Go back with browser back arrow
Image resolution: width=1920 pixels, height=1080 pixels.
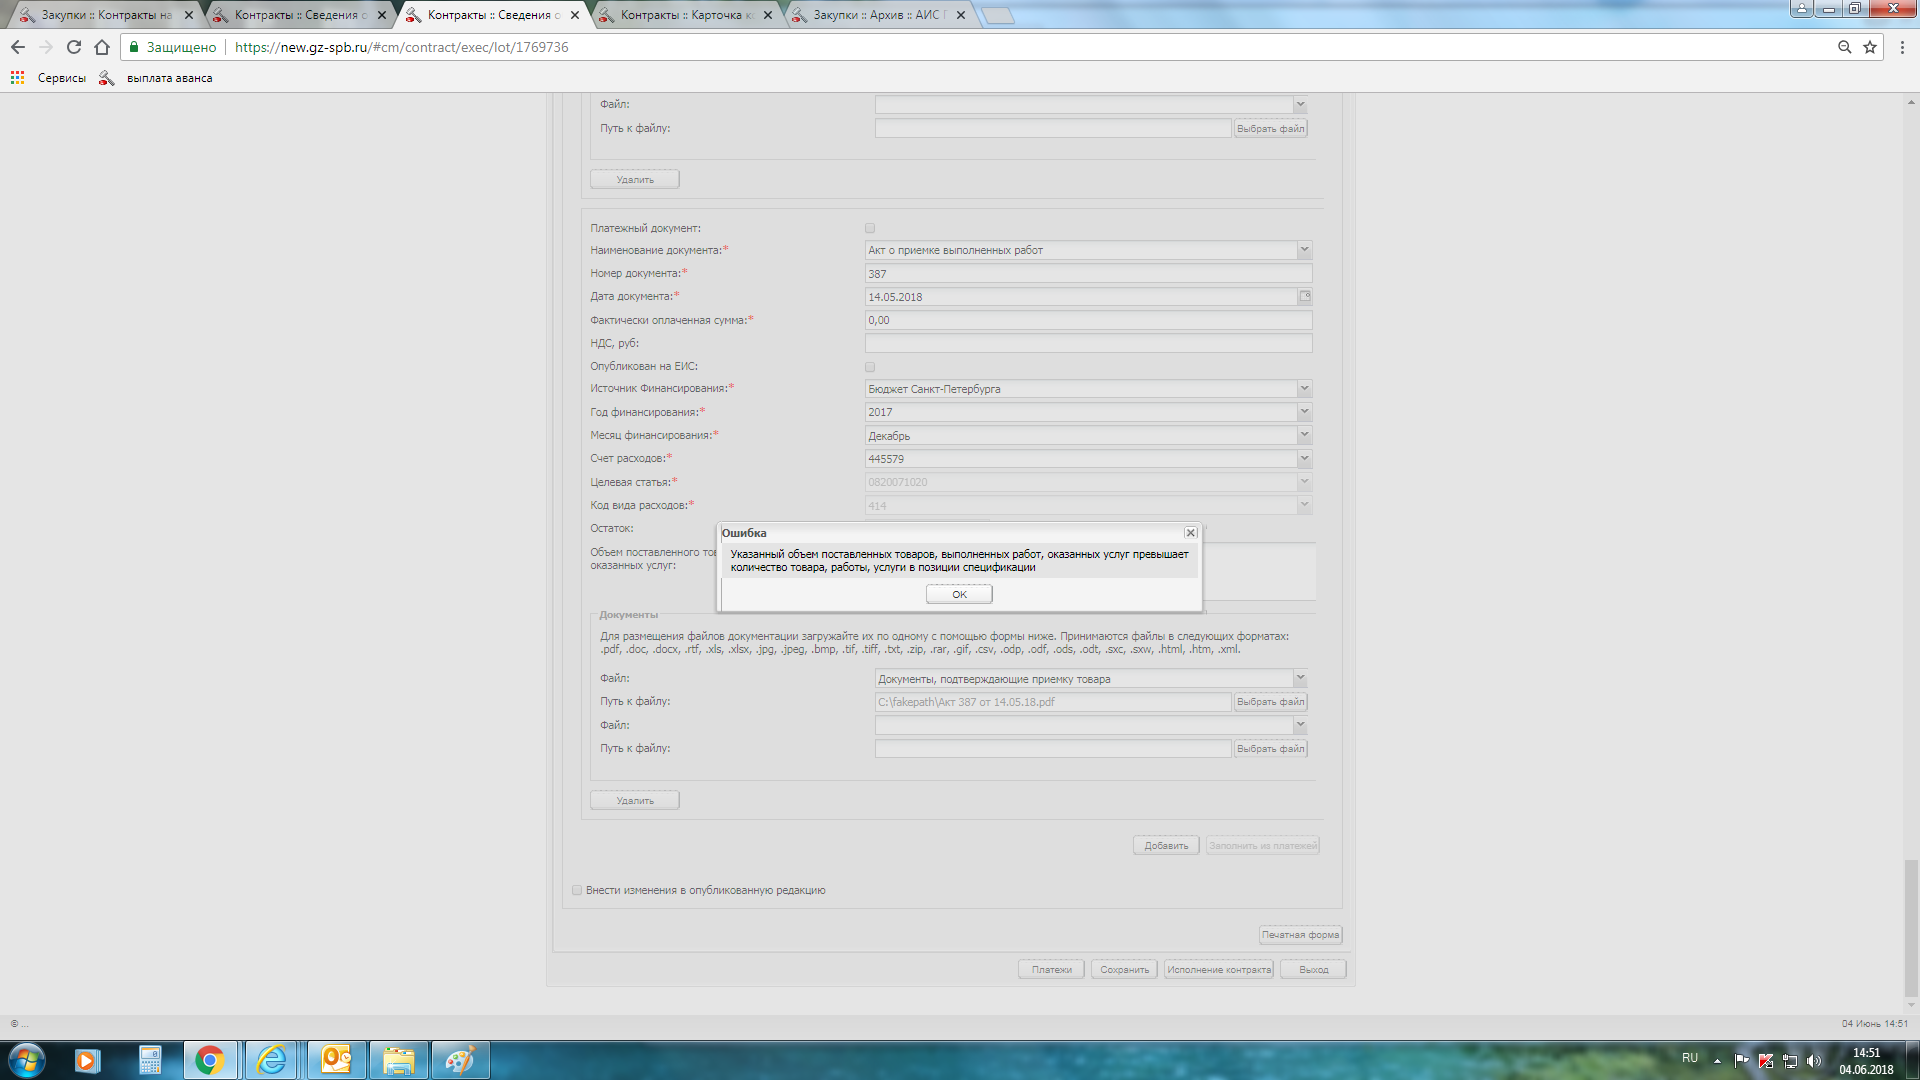(18, 47)
